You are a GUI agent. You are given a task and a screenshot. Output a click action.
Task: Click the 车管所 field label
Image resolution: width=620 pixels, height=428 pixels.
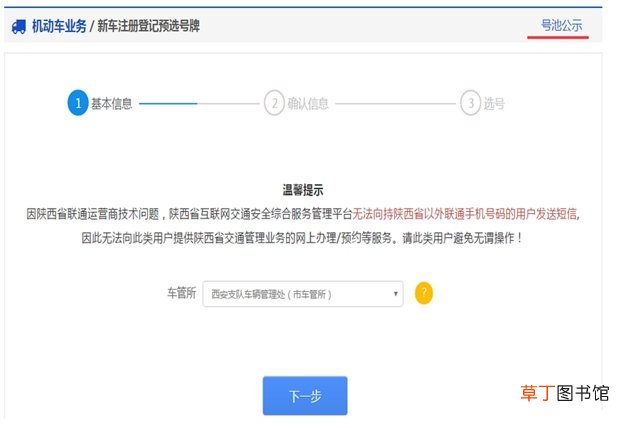(x=181, y=293)
